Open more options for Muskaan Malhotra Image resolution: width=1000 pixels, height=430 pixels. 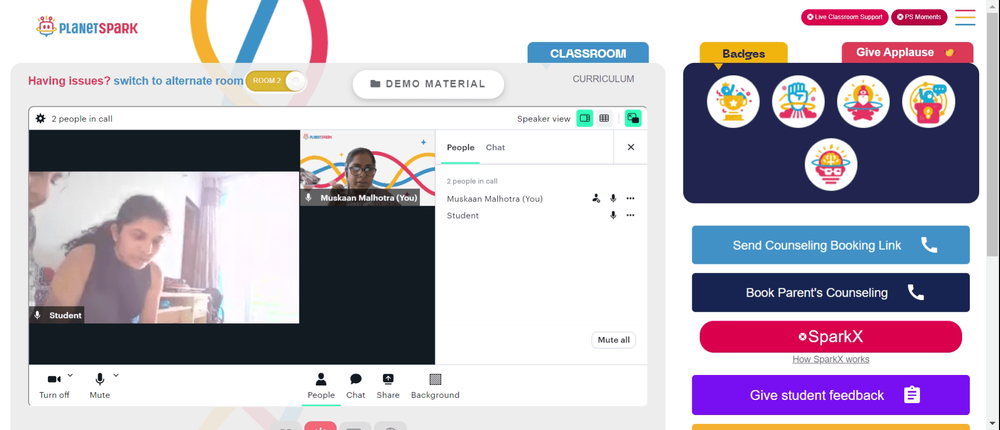click(630, 198)
